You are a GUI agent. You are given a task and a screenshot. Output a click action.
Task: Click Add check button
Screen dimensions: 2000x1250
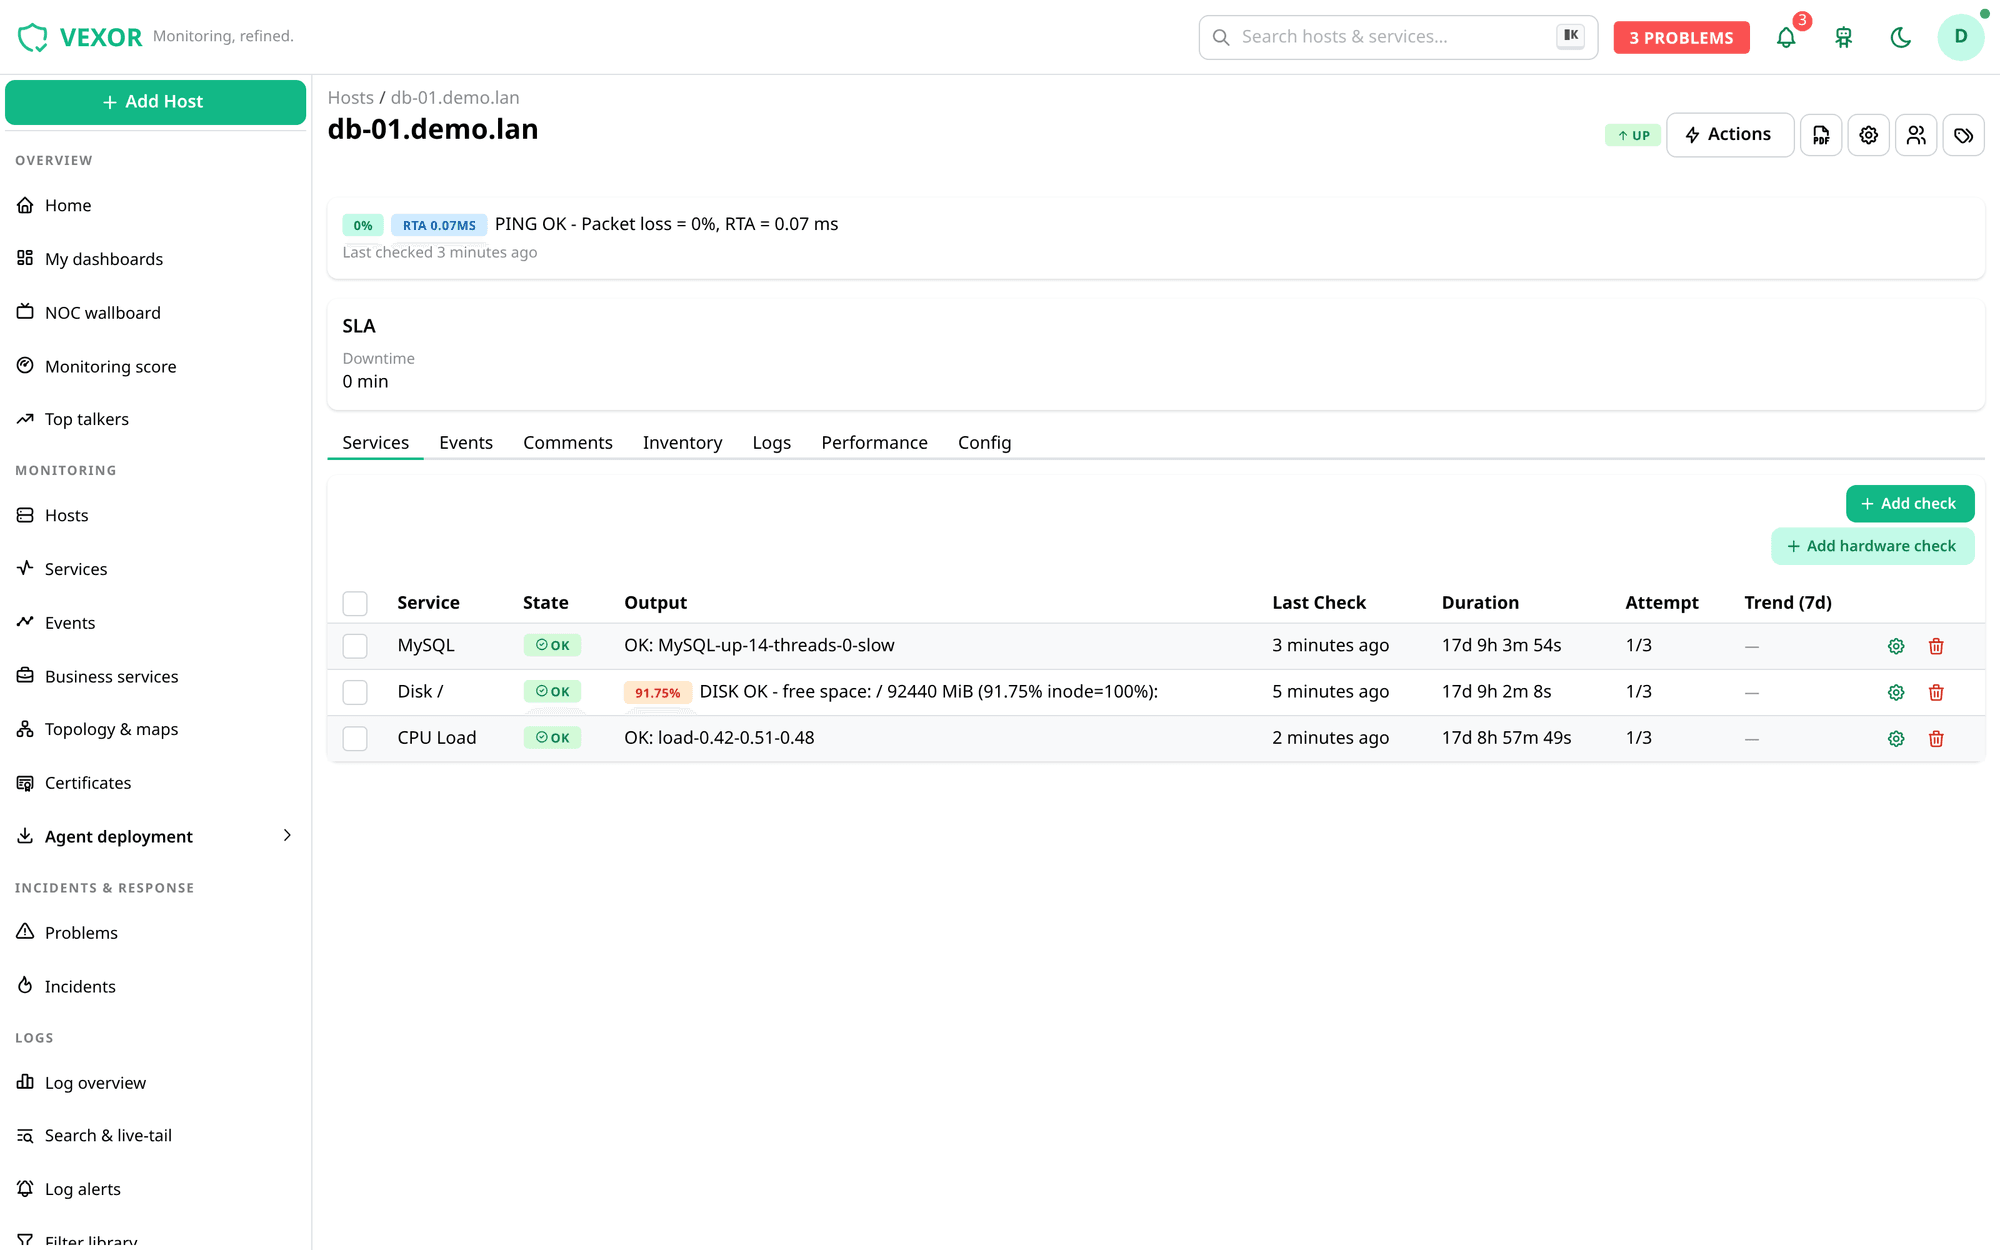(x=1910, y=504)
